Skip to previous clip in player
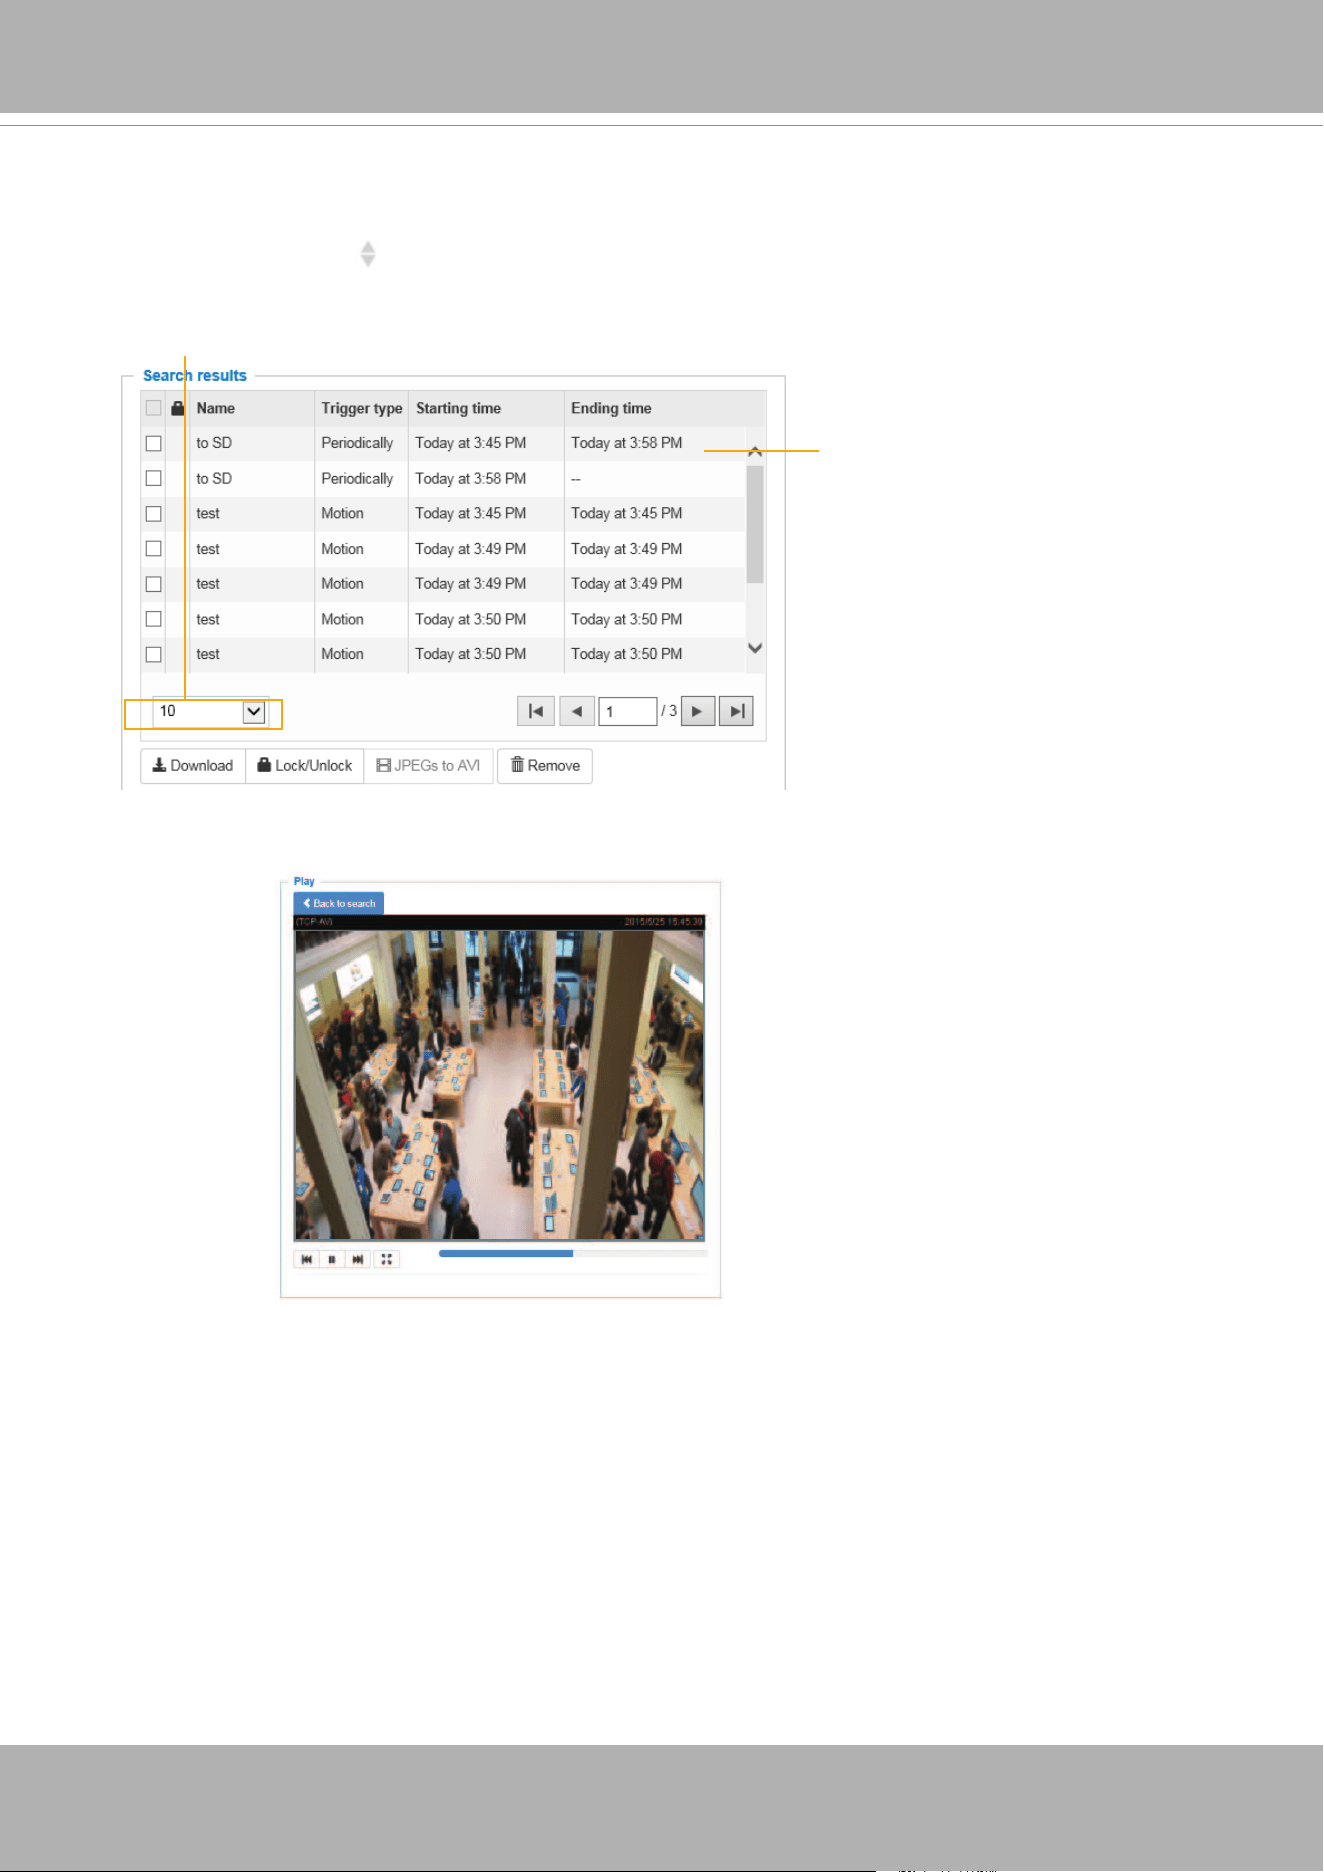Screen dimensions: 1324x1872 pyautogui.click(x=306, y=1259)
